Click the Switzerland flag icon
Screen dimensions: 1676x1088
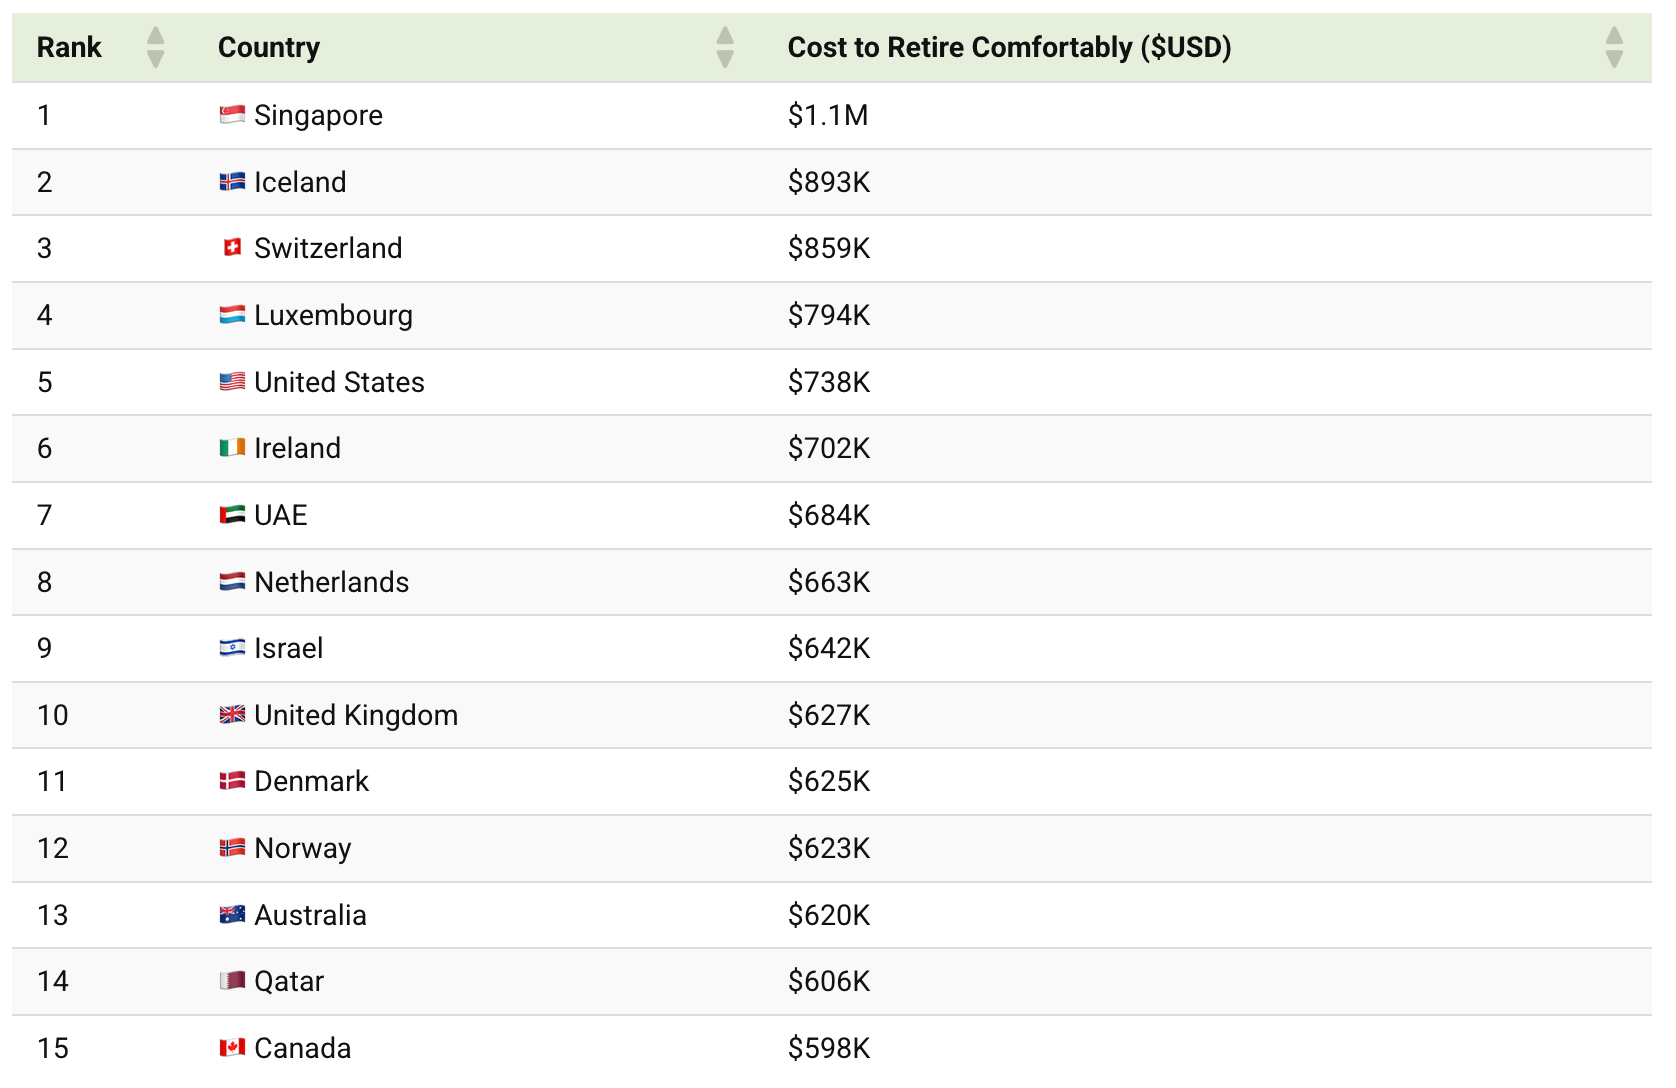(x=232, y=248)
